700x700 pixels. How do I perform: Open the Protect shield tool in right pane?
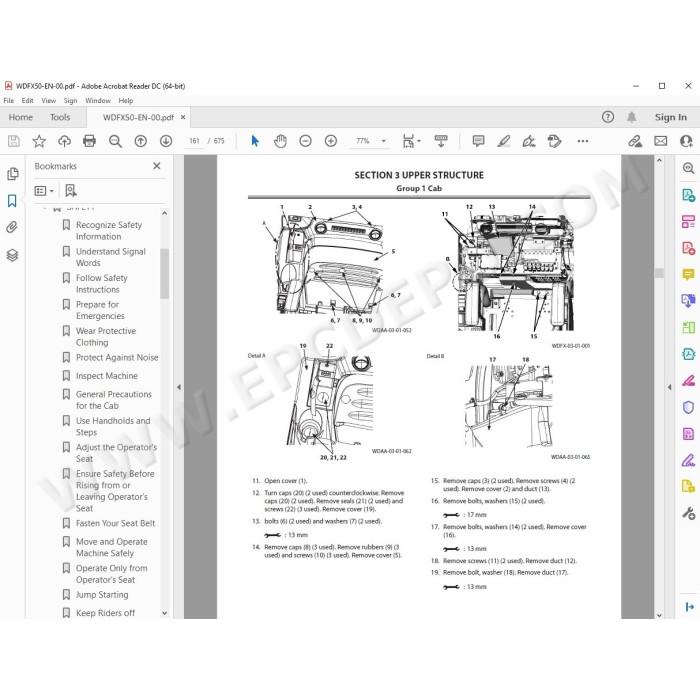688,407
